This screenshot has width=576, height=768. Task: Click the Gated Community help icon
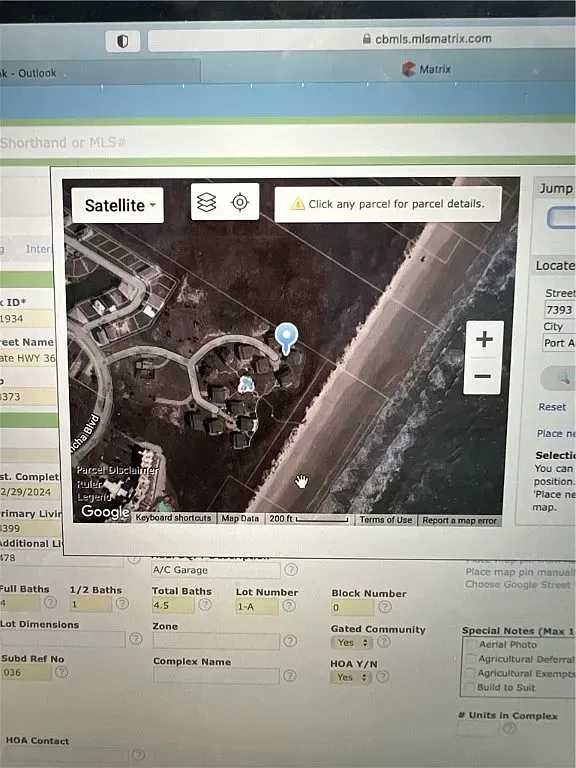[384, 642]
